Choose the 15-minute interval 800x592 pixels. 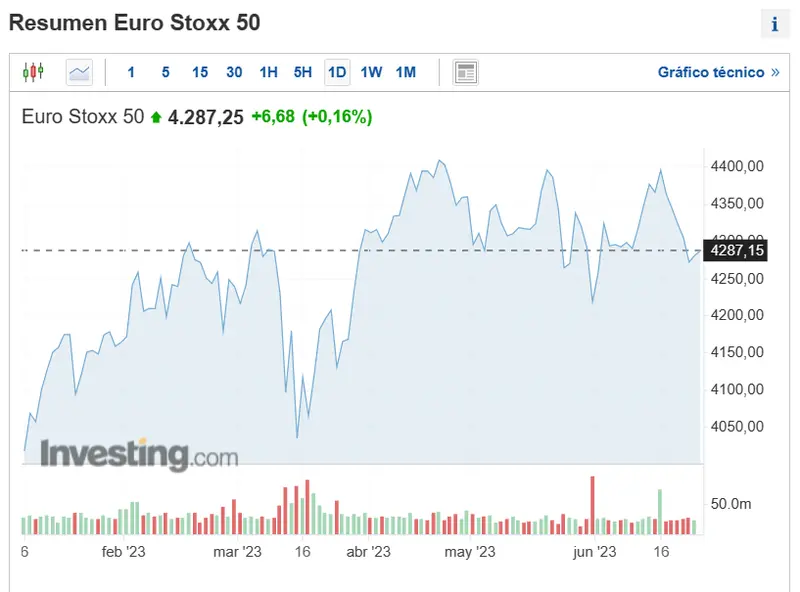(x=199, y=72)
